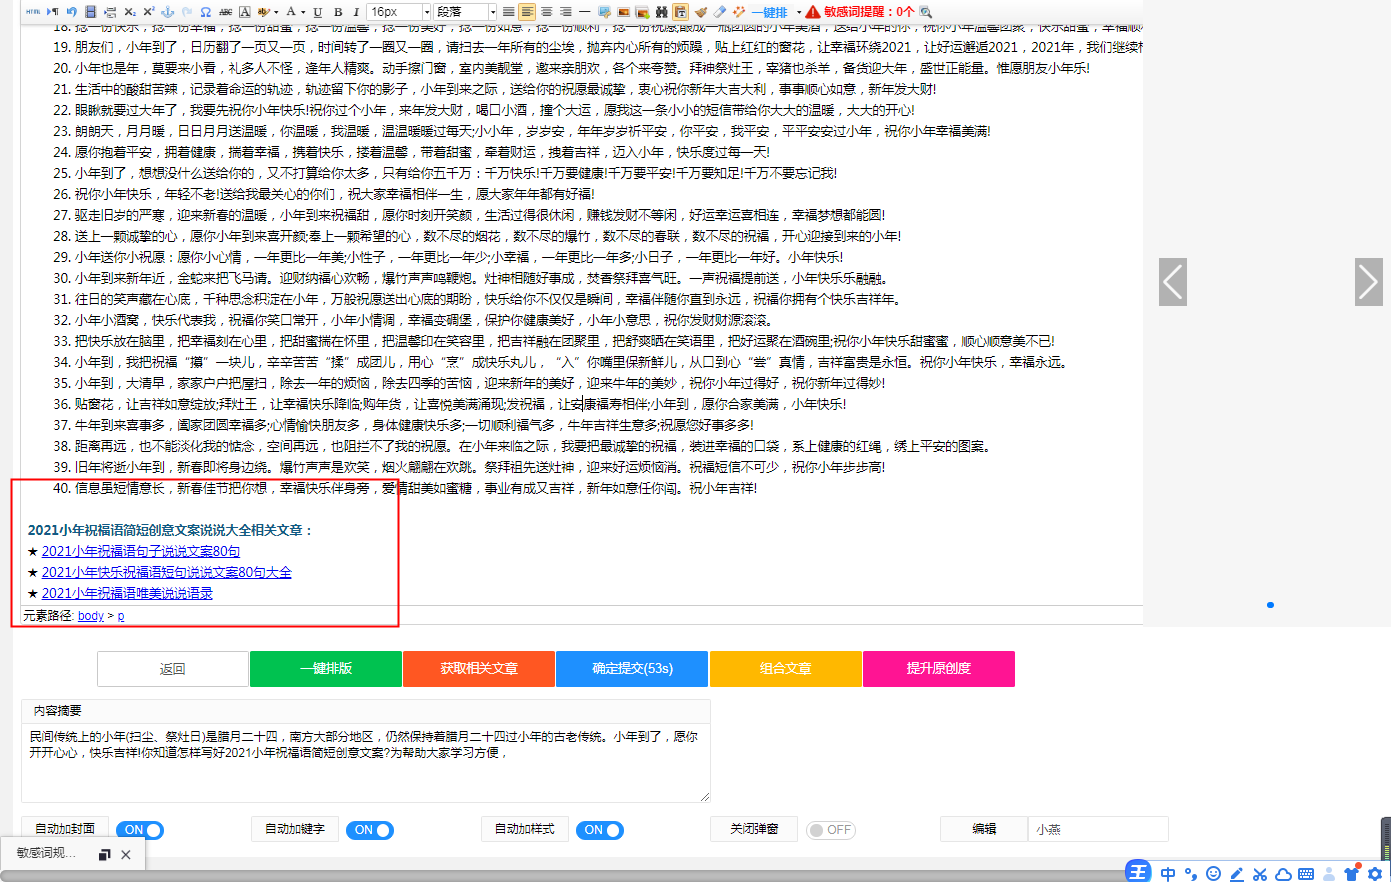The height and width of the screenshot is (882, 1391).
Task: Turn off the 自动加封面 switch
Action: click(x=139, y=830)
